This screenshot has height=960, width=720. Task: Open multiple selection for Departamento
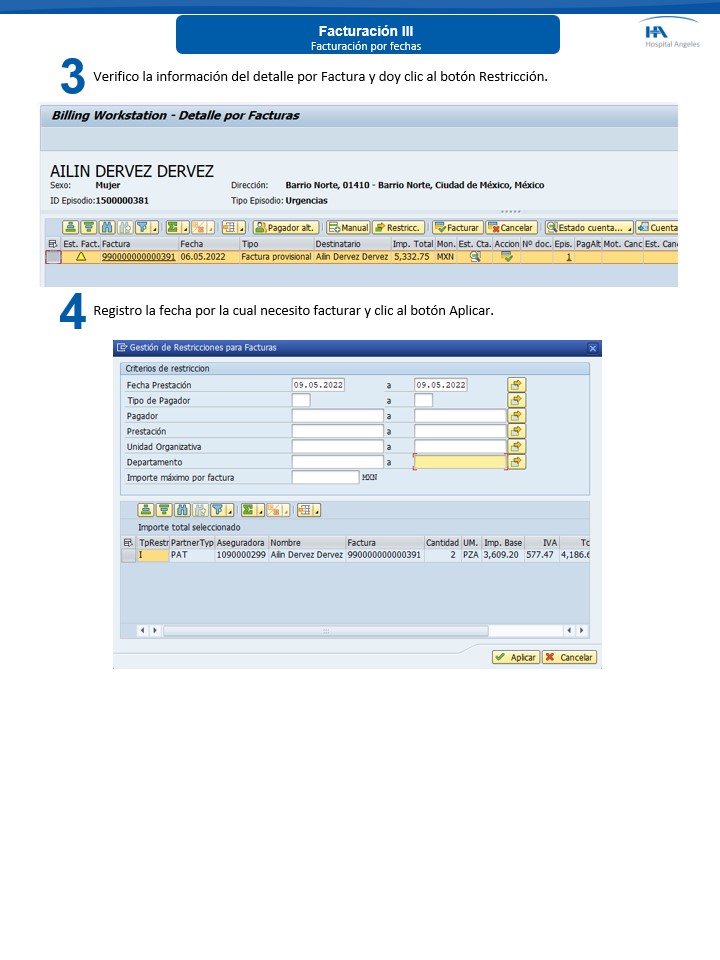tap(516, 462)
